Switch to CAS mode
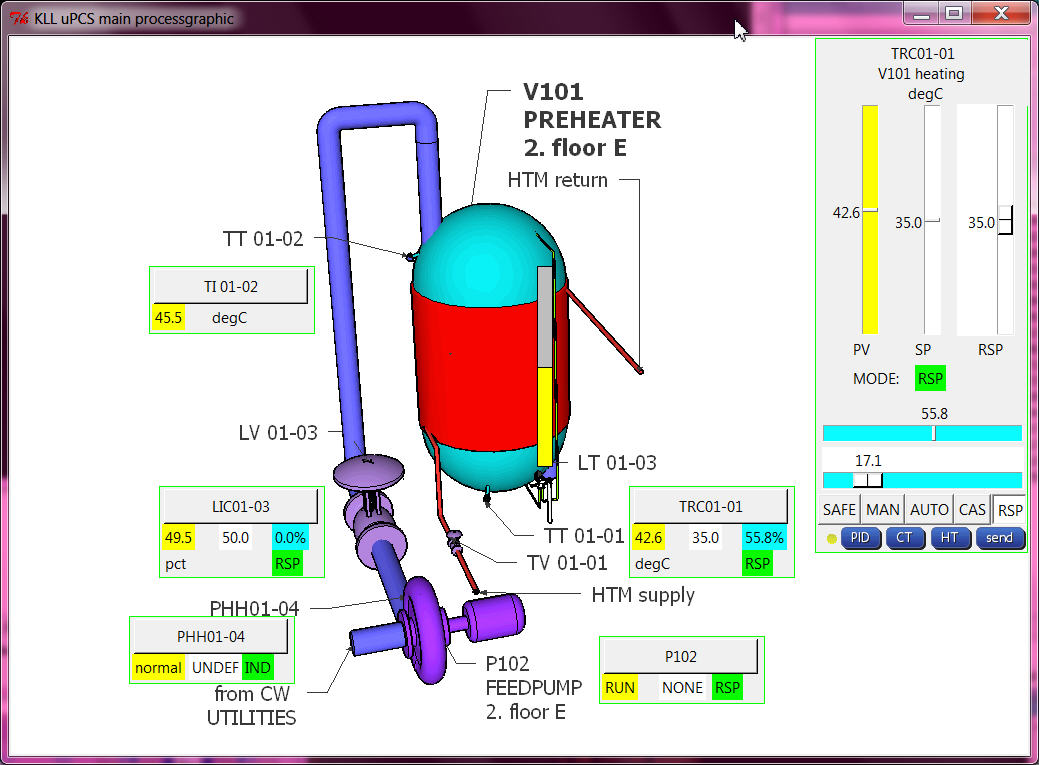 (x=972, y=509)
